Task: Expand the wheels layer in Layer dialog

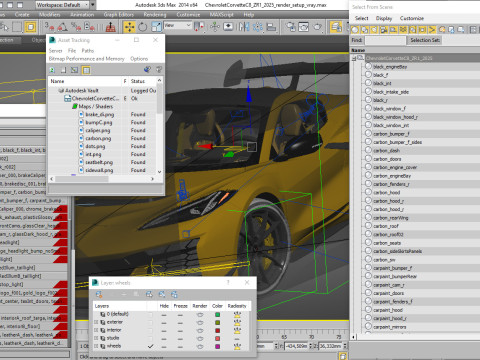Action: click(x=96, y=346)
